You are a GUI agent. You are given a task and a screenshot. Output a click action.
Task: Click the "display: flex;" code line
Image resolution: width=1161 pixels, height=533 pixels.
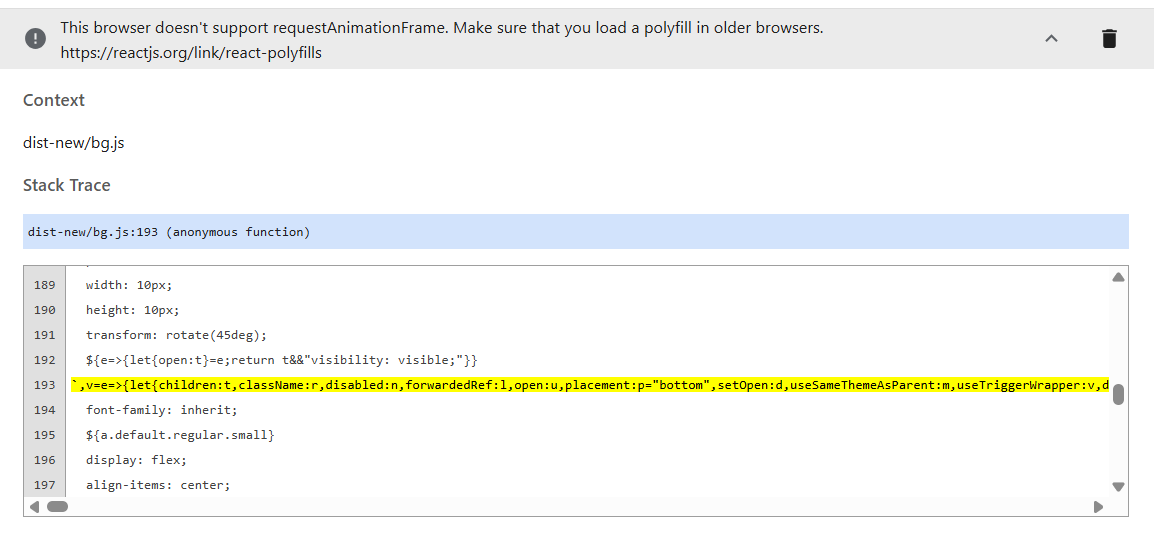click(136, 460)
